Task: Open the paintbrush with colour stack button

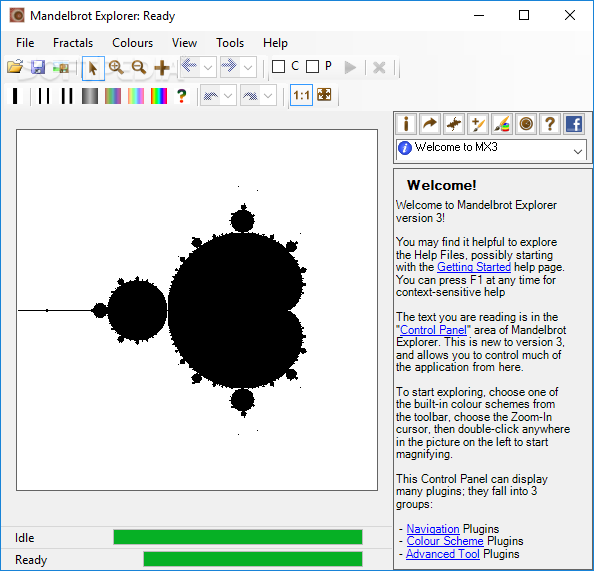Action: tap(502, 124)
